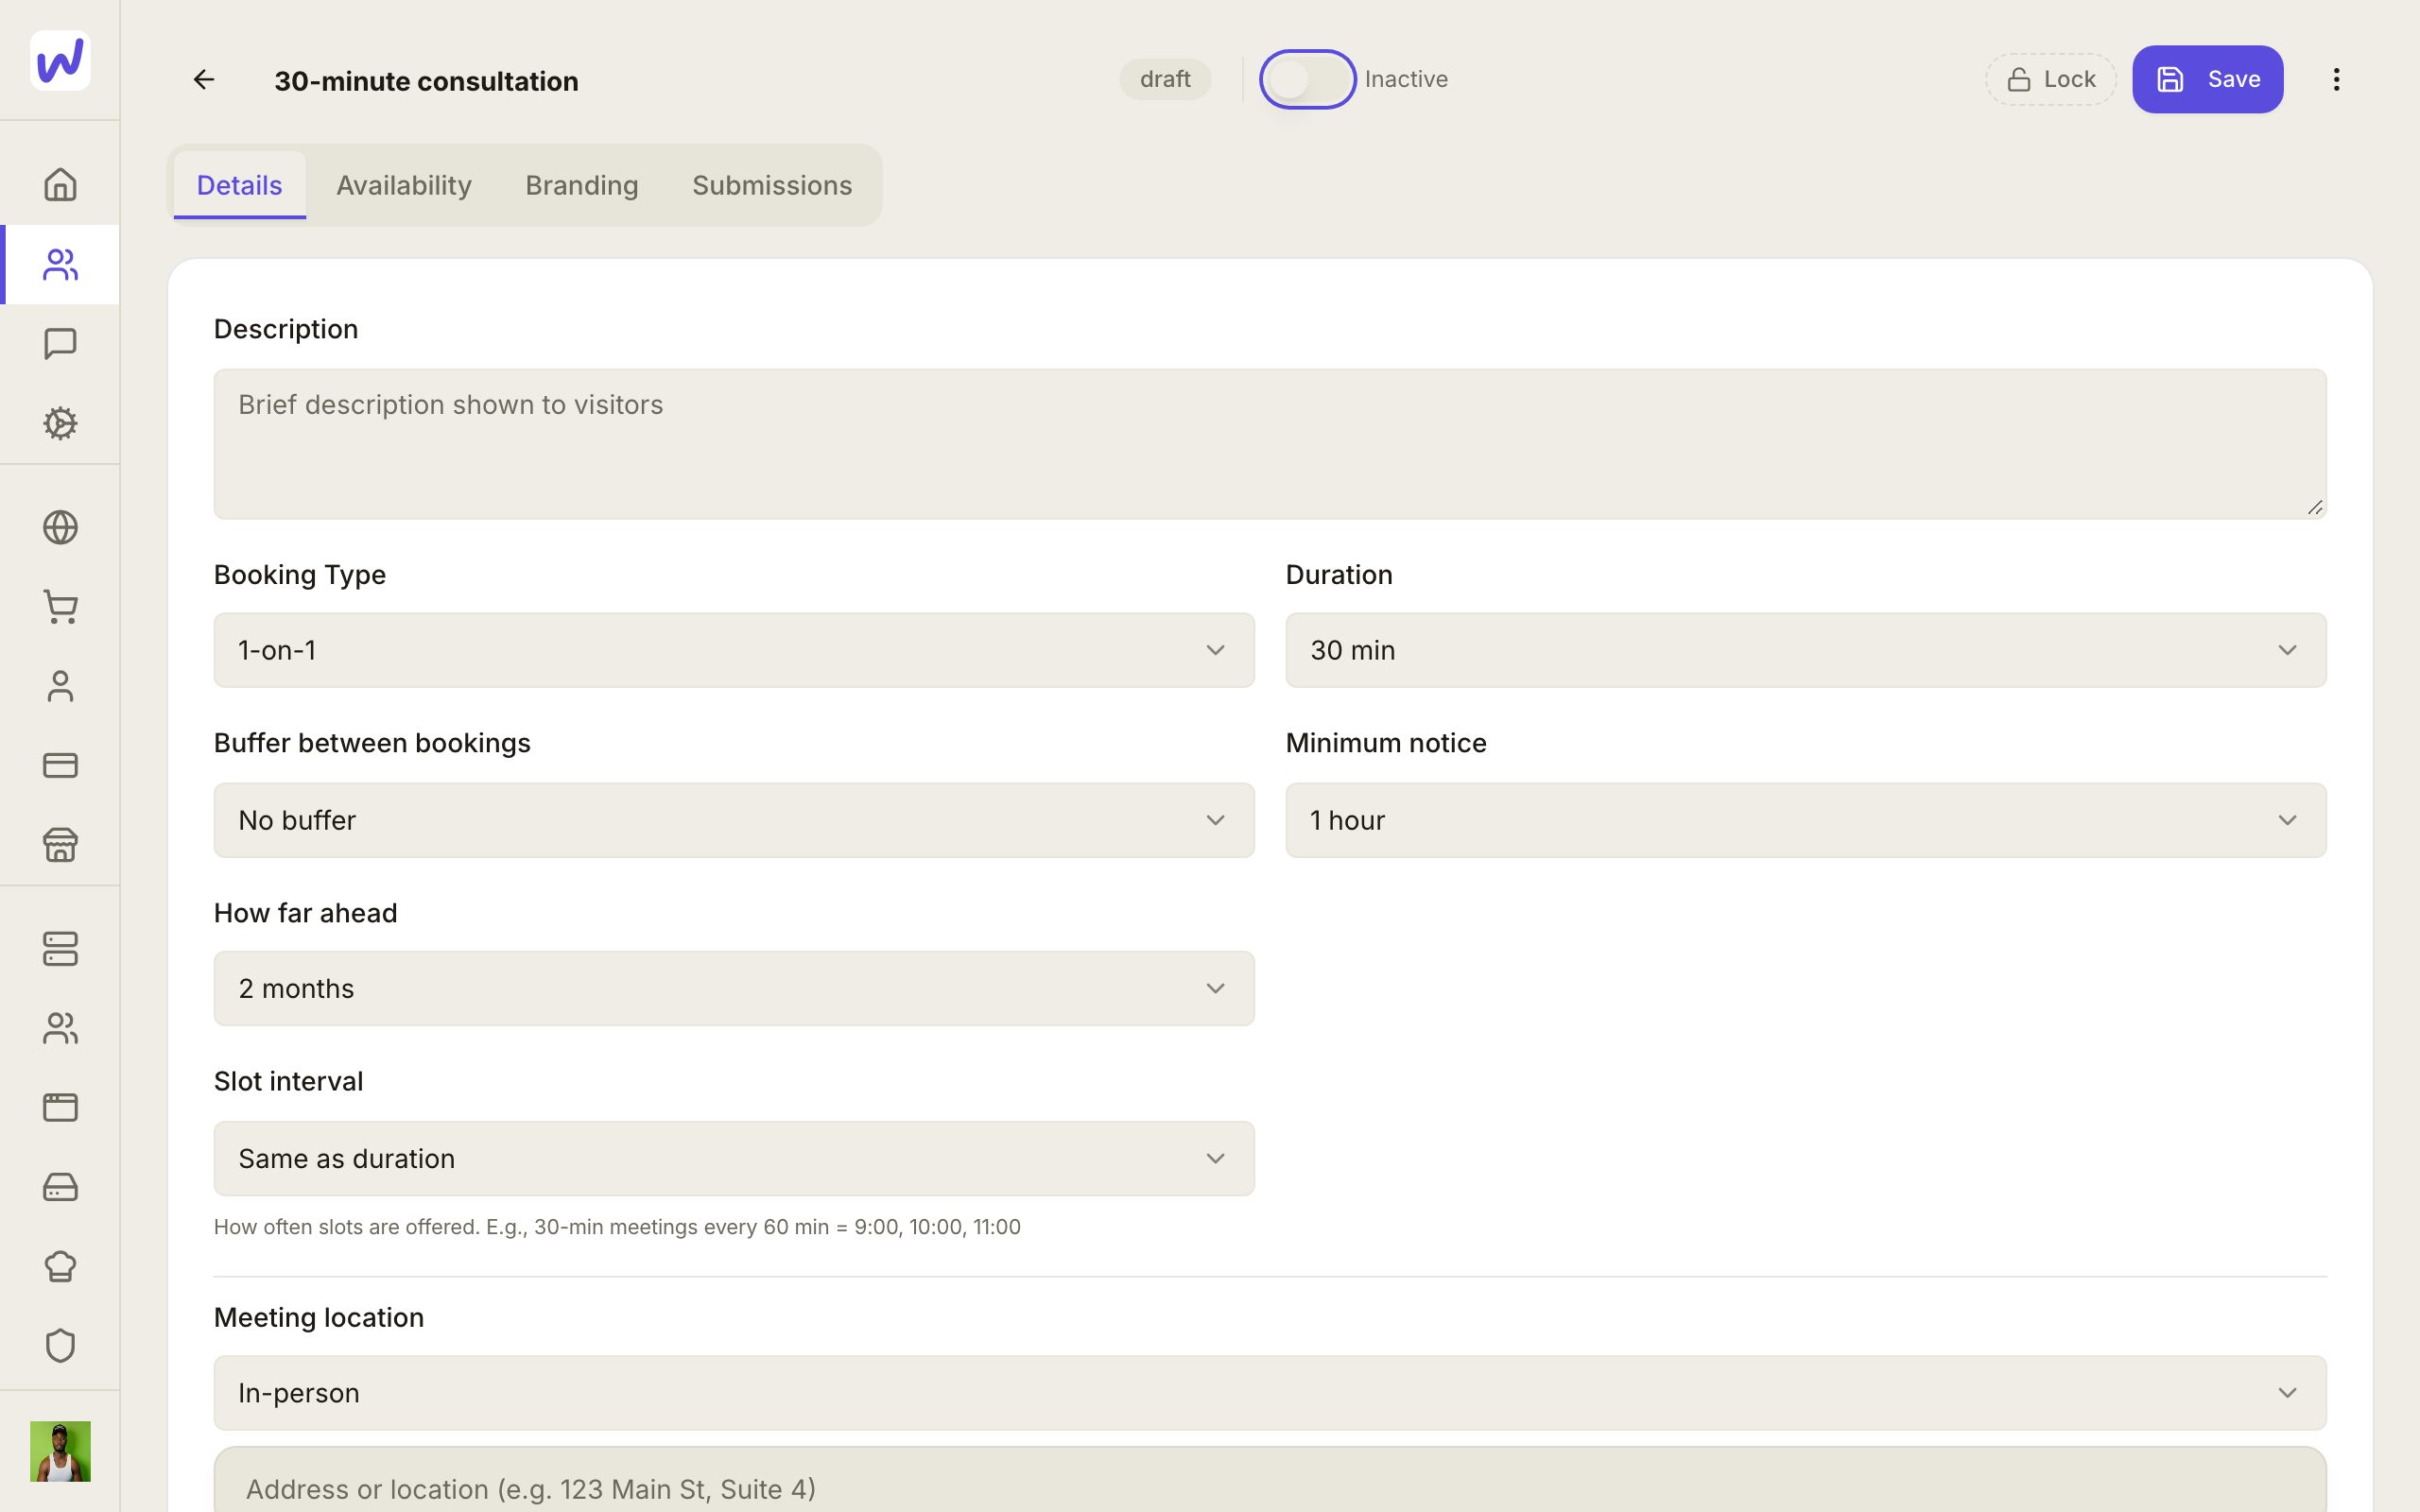The width and height of the screenshot is (2420, 1512).
Task: Click the 30-minute consultation title
Action: click(x=426, y=81)
